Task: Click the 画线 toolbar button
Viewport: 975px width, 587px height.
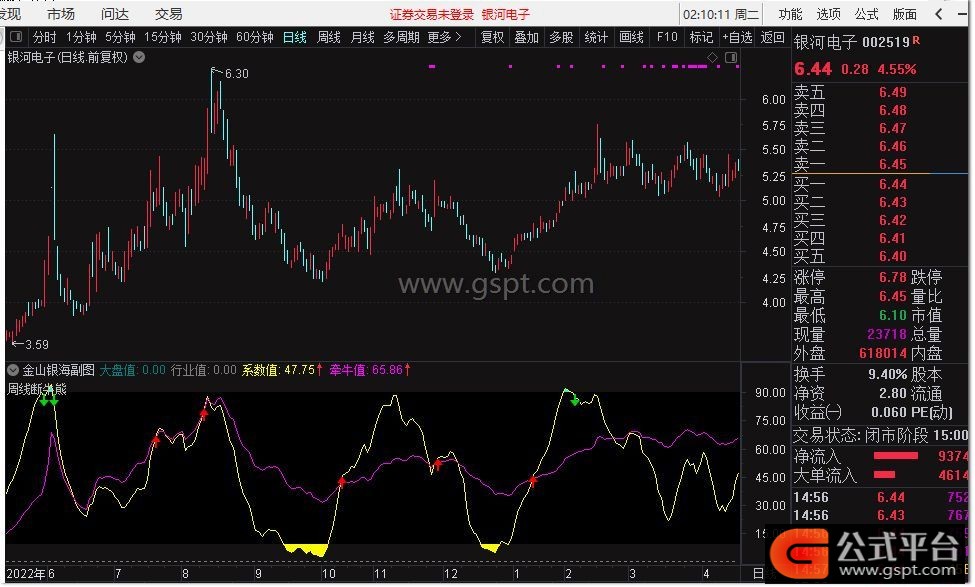Action: pos(631,37)
